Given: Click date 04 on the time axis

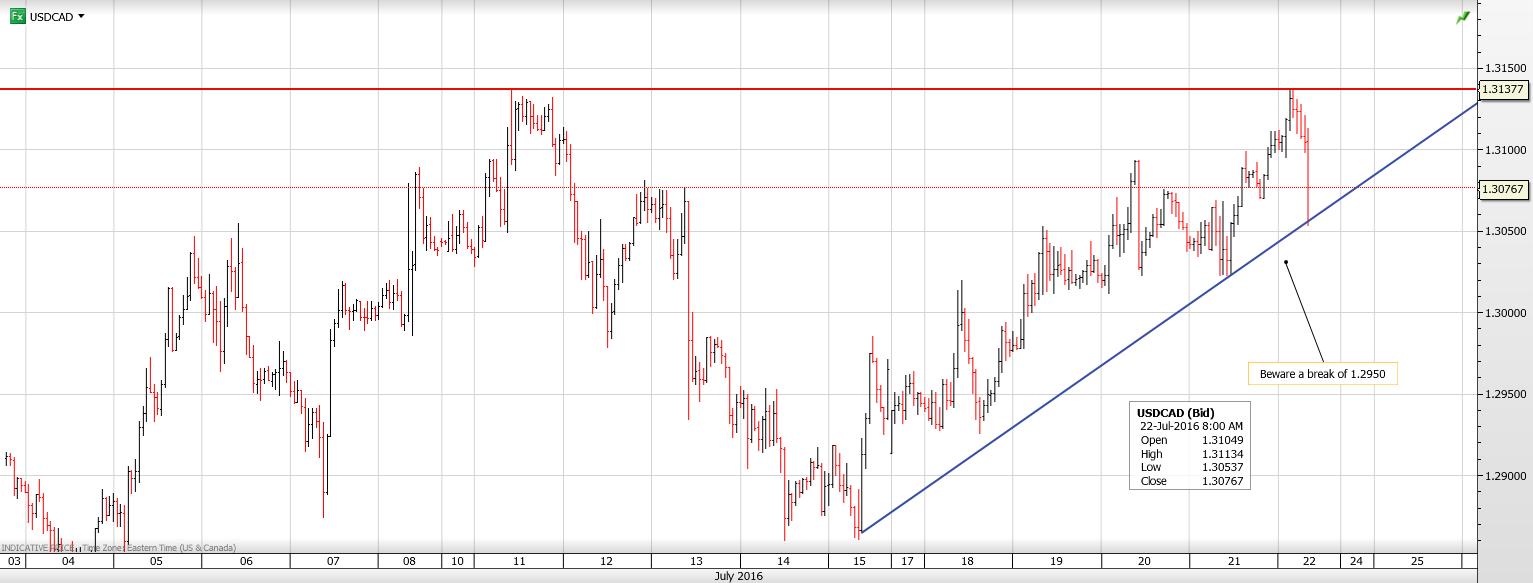Looking at the screenshot, I should (x=68, y=562).
